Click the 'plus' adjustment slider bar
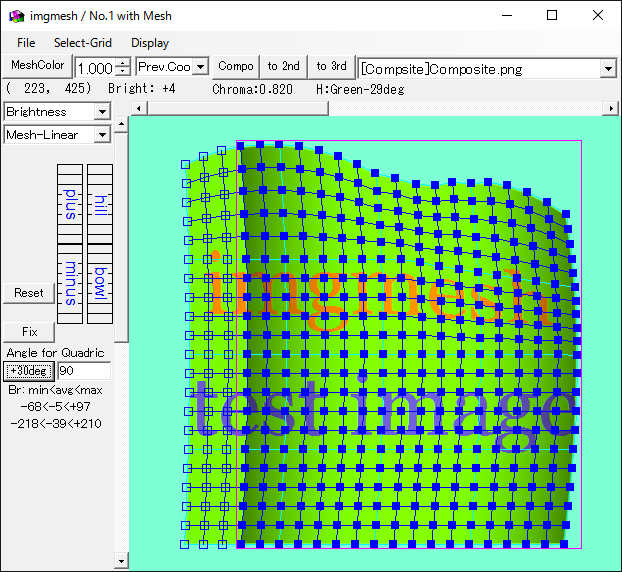This screenshot has width=622, height=572. click(70, 202)
